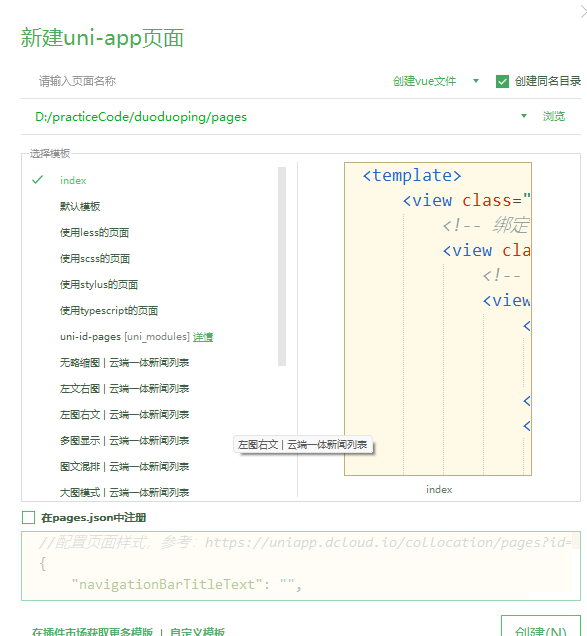This screenshot has width=587, height=636.
Task: Select the 左图右文 | 云端一体新闻列表 template
Action: [124, 415]
